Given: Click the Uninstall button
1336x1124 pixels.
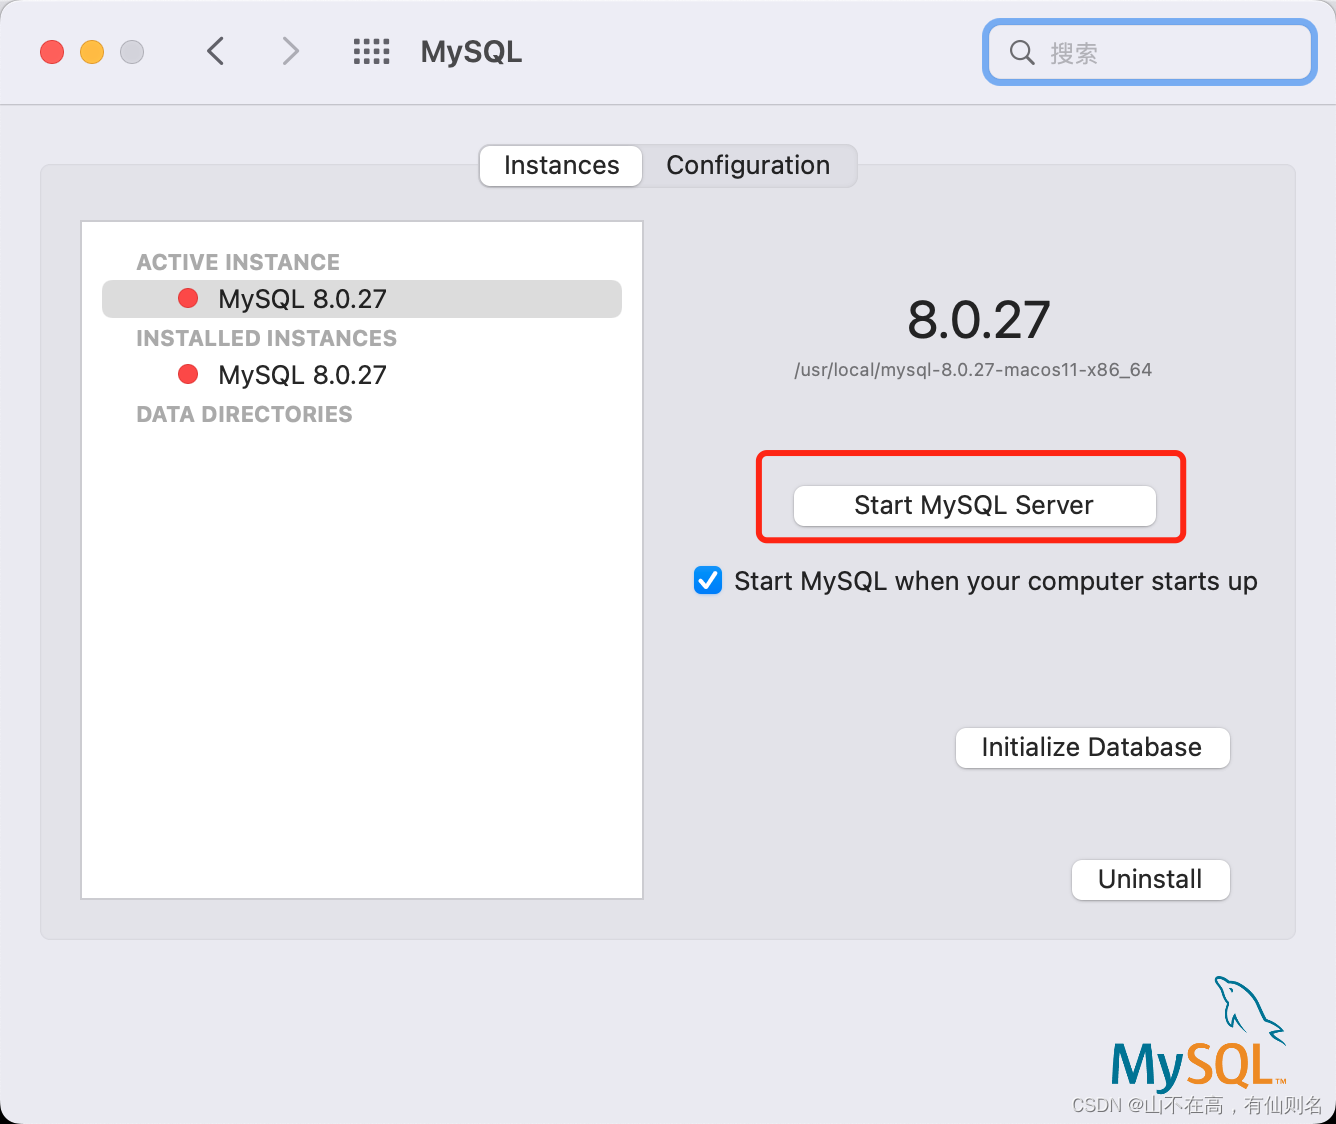Looking at the screenshot, I should [x=1150, y=879].
